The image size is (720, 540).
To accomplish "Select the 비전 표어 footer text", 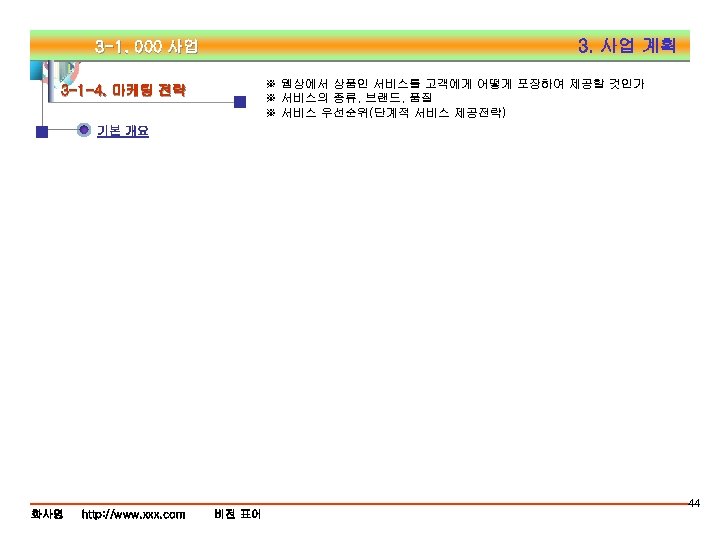I will point(237,514).
